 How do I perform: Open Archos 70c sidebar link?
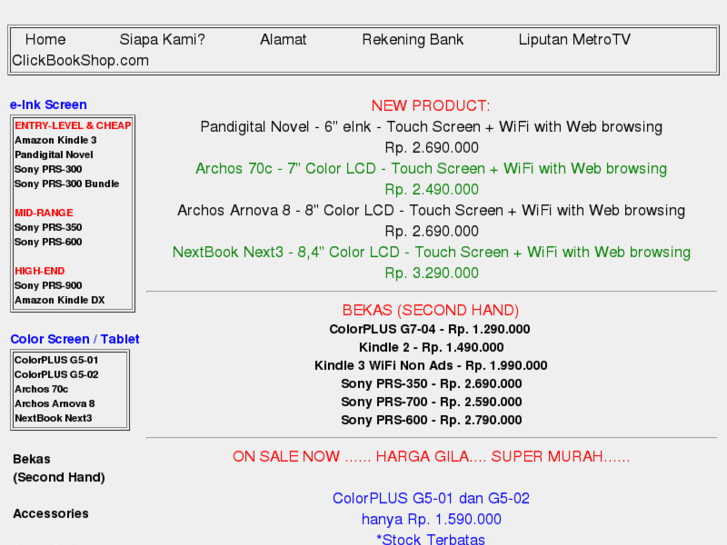tap(41, 389)
